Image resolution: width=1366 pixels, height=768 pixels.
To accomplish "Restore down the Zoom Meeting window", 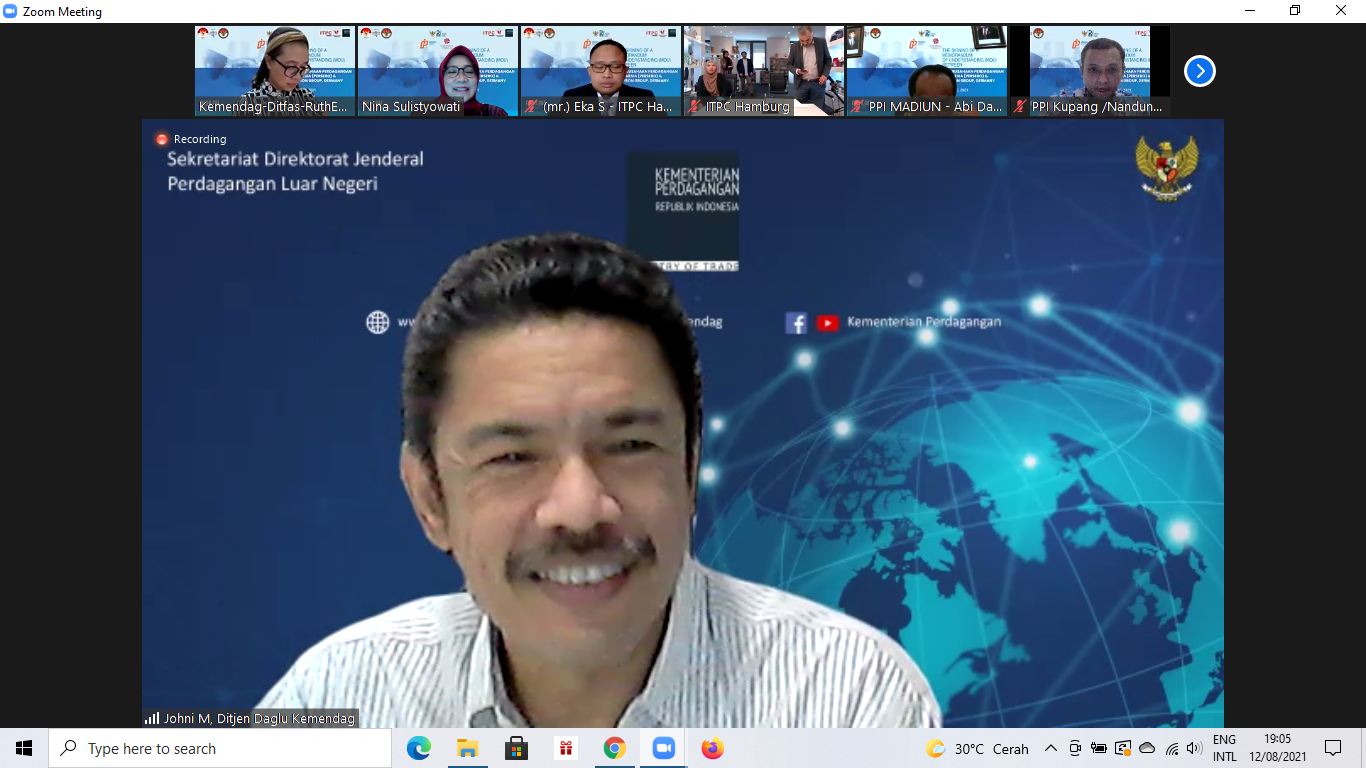I will pyautogui.click(x=1295, y=11).
